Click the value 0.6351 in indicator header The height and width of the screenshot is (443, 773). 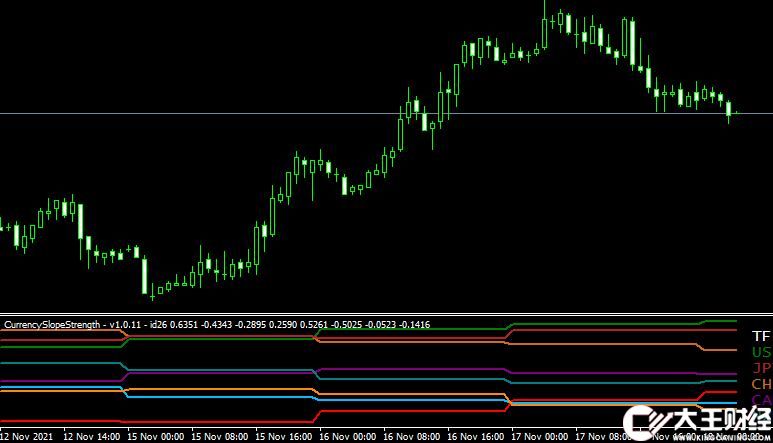point(183,325)
